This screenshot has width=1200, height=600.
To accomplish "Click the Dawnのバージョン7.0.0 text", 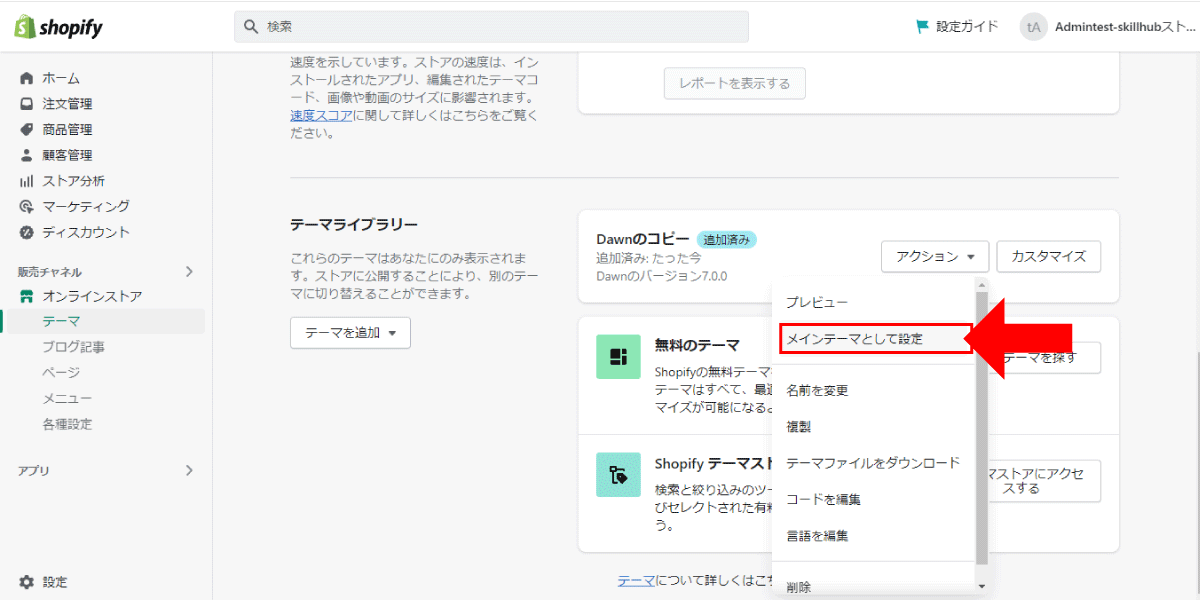I will tap(662, 276).
